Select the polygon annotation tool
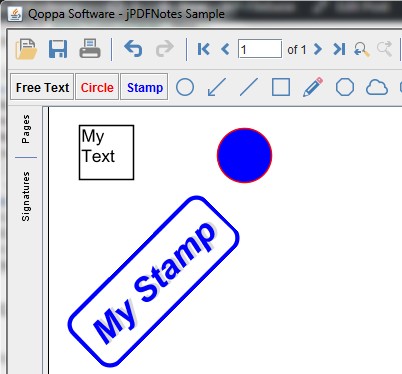This screenshot has height=374, width=402. point(345,87)
